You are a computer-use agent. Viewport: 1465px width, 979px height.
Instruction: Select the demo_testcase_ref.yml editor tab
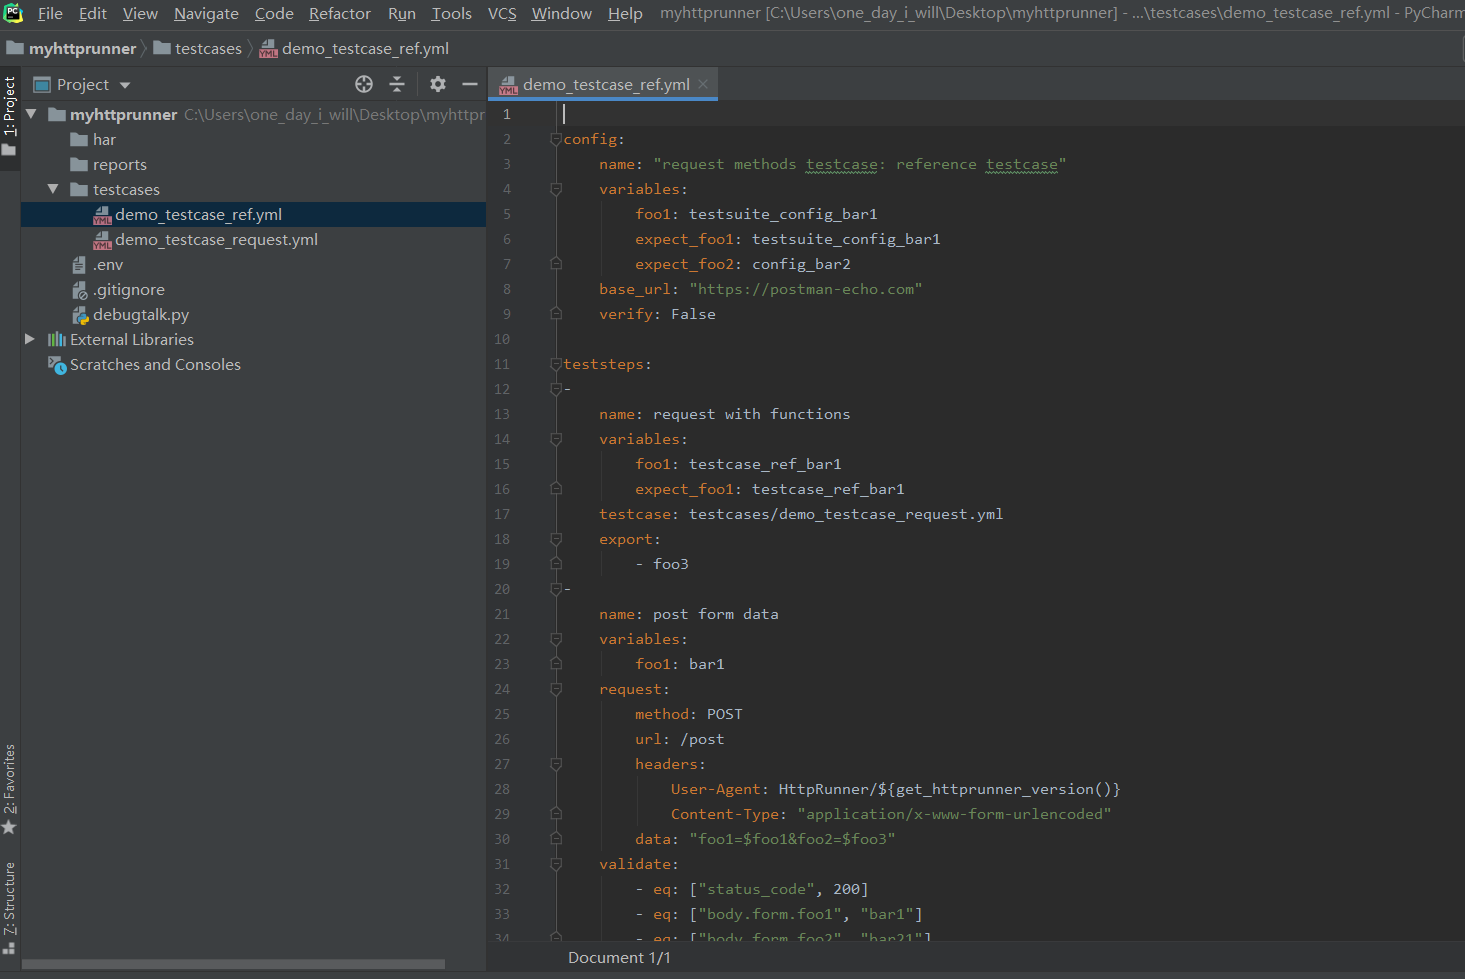[605, 84]
